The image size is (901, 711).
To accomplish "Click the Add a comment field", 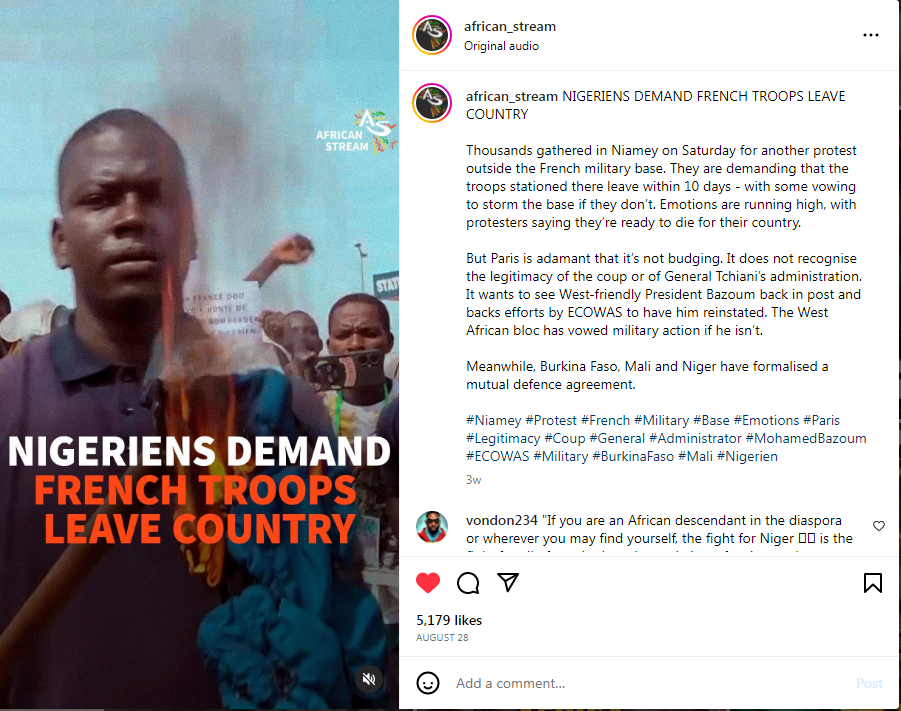I will pyautogui.click(x=649, y=683).
